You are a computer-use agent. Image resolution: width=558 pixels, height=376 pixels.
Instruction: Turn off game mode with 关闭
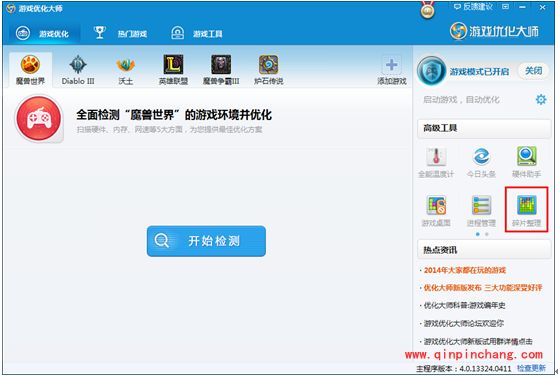[x=533, y=71]
